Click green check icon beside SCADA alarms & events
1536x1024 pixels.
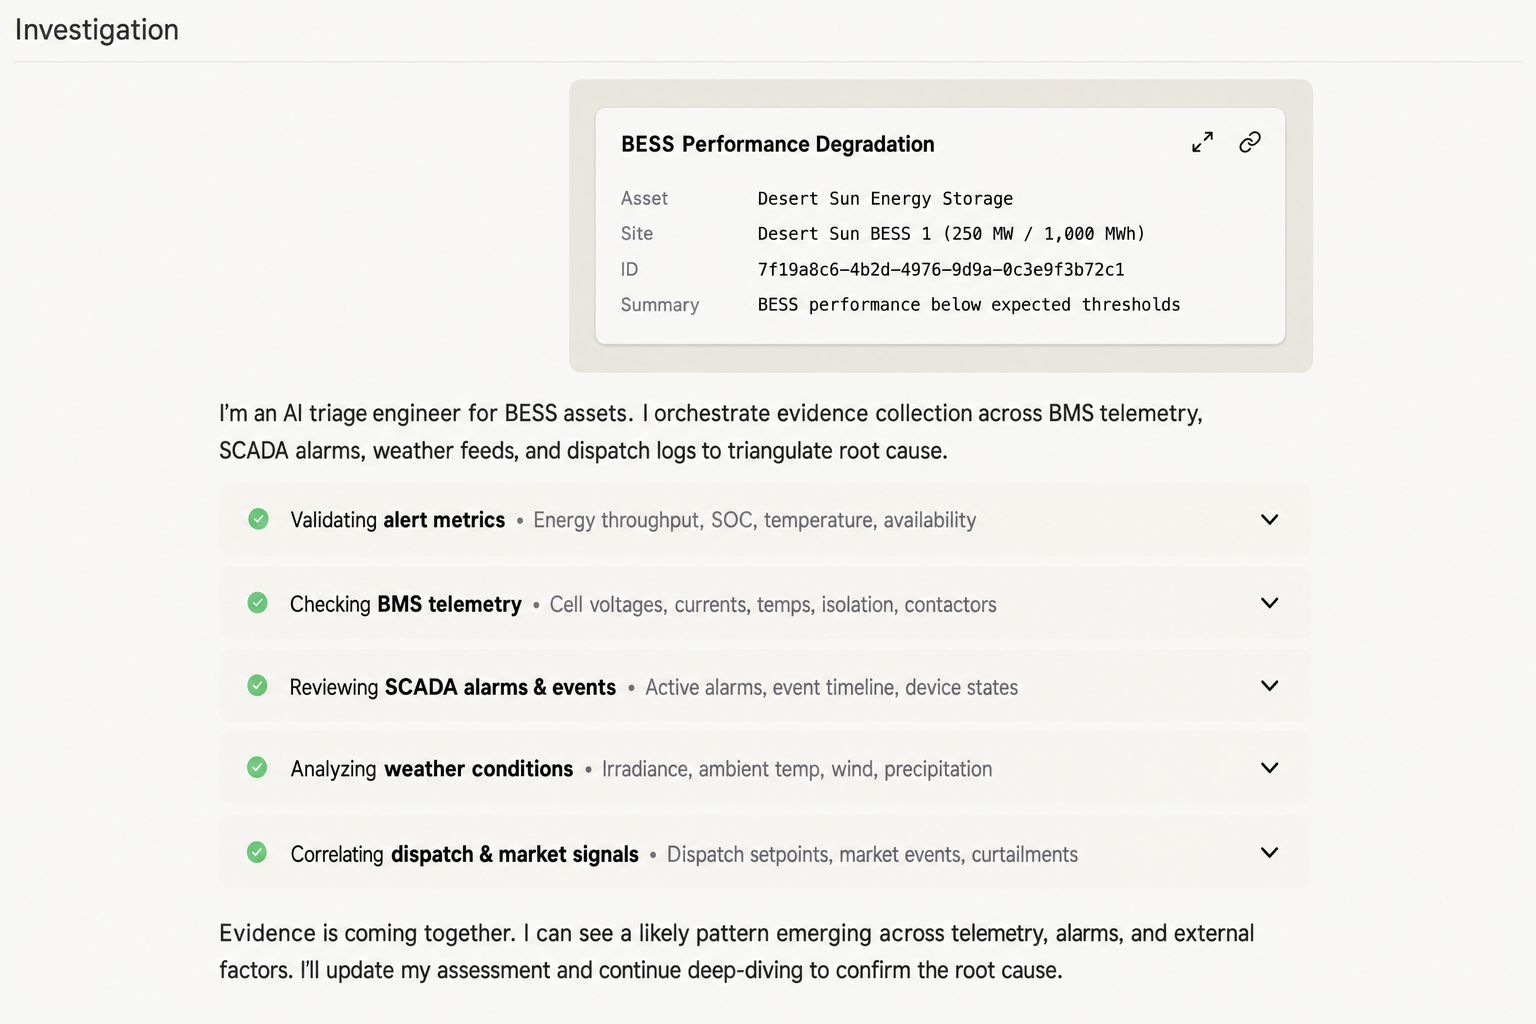(258, 686)
